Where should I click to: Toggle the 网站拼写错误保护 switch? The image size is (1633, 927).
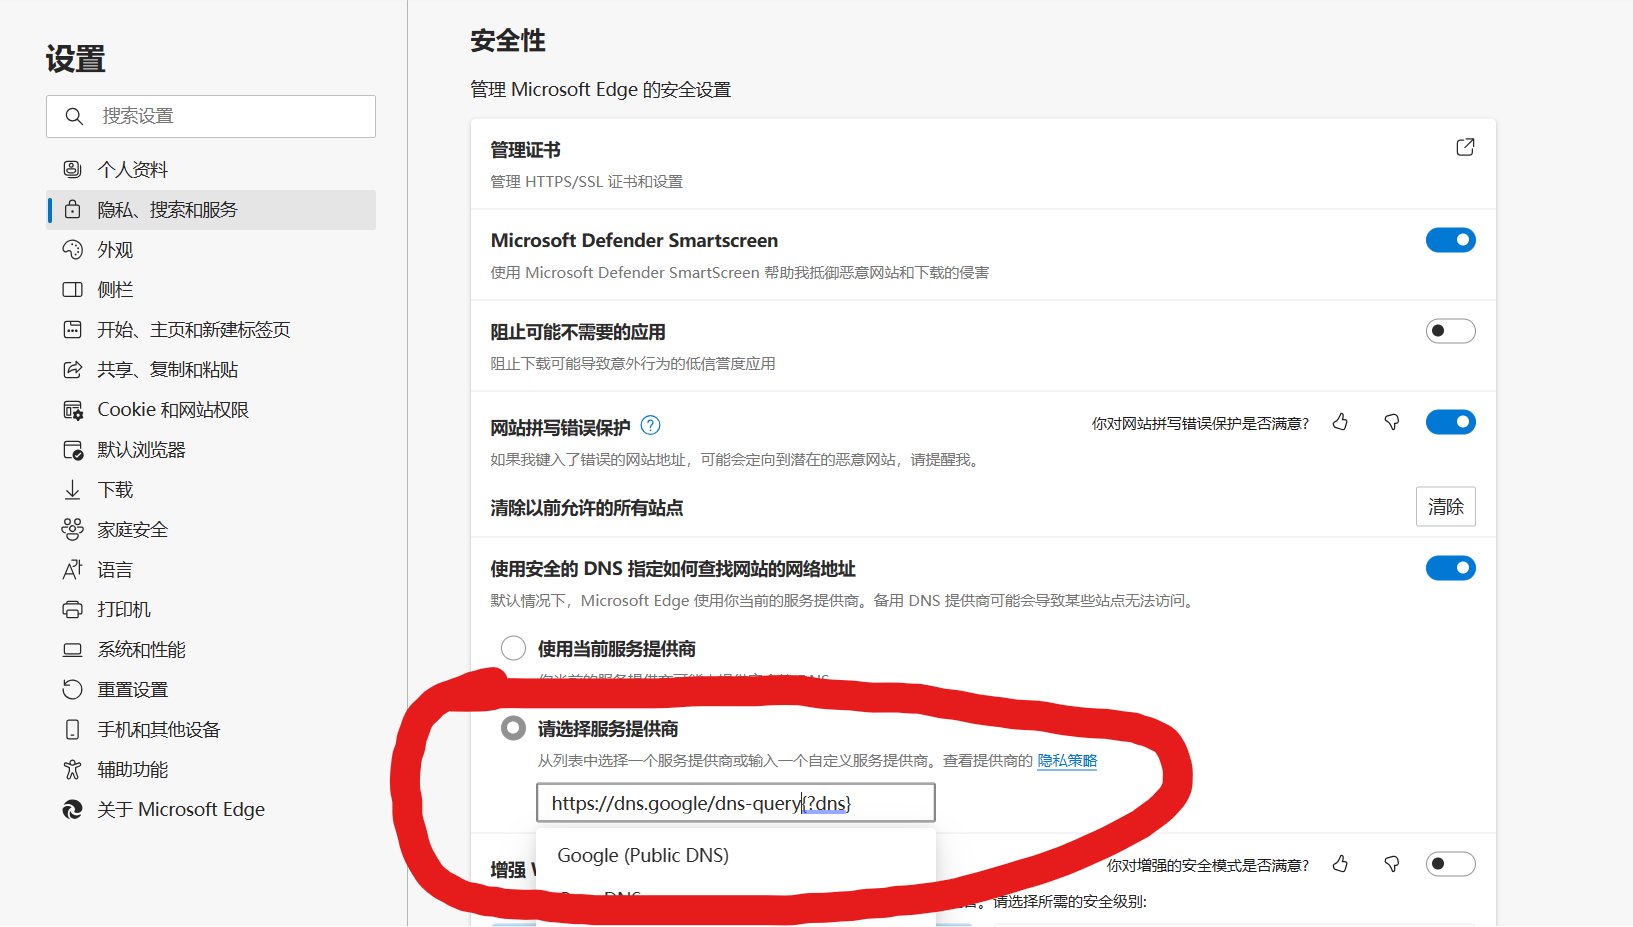(1450, 422)
